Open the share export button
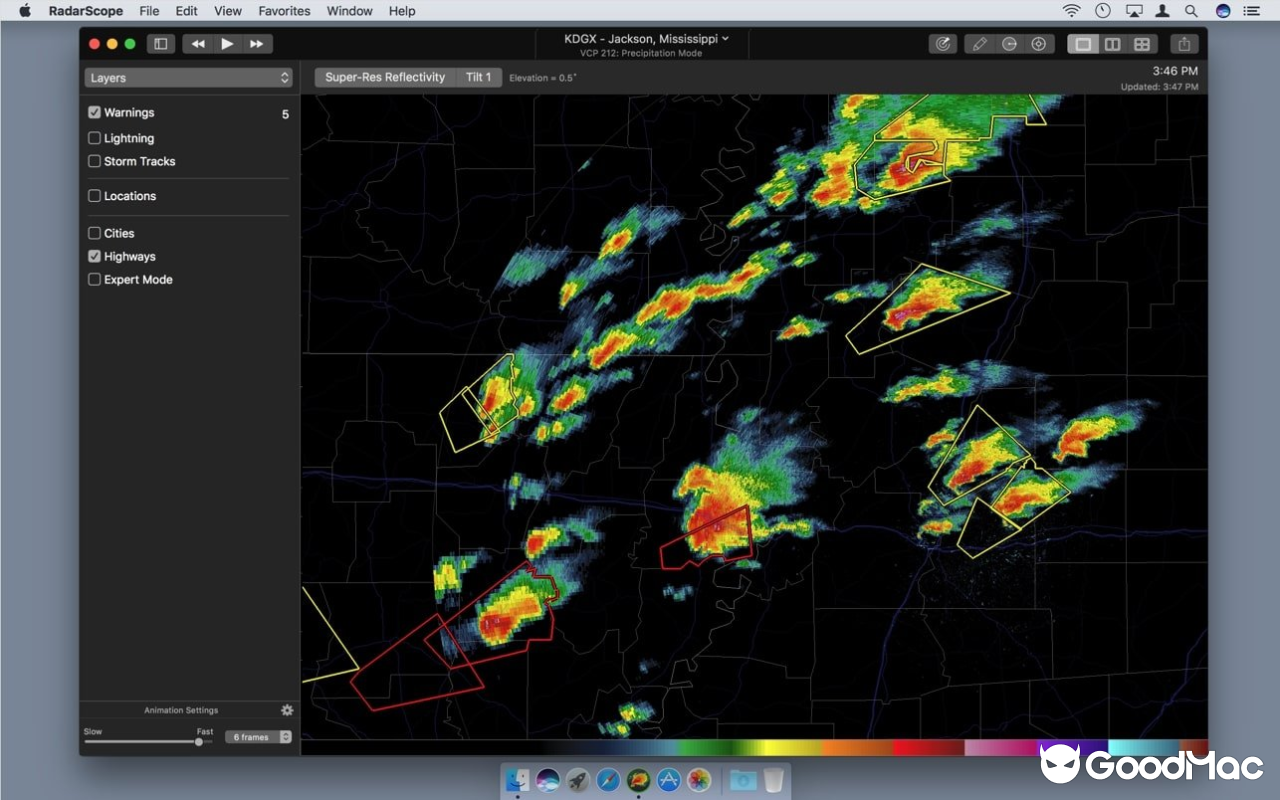 click(1184, 44)
